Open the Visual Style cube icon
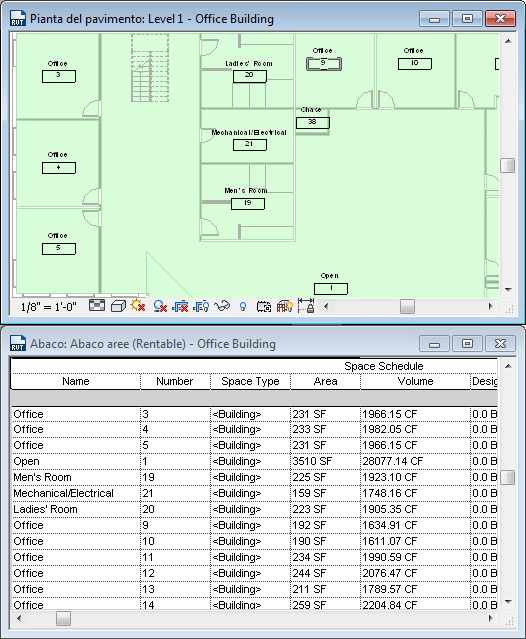Screen dimensions: 526x639 click(x=118, y=306)
